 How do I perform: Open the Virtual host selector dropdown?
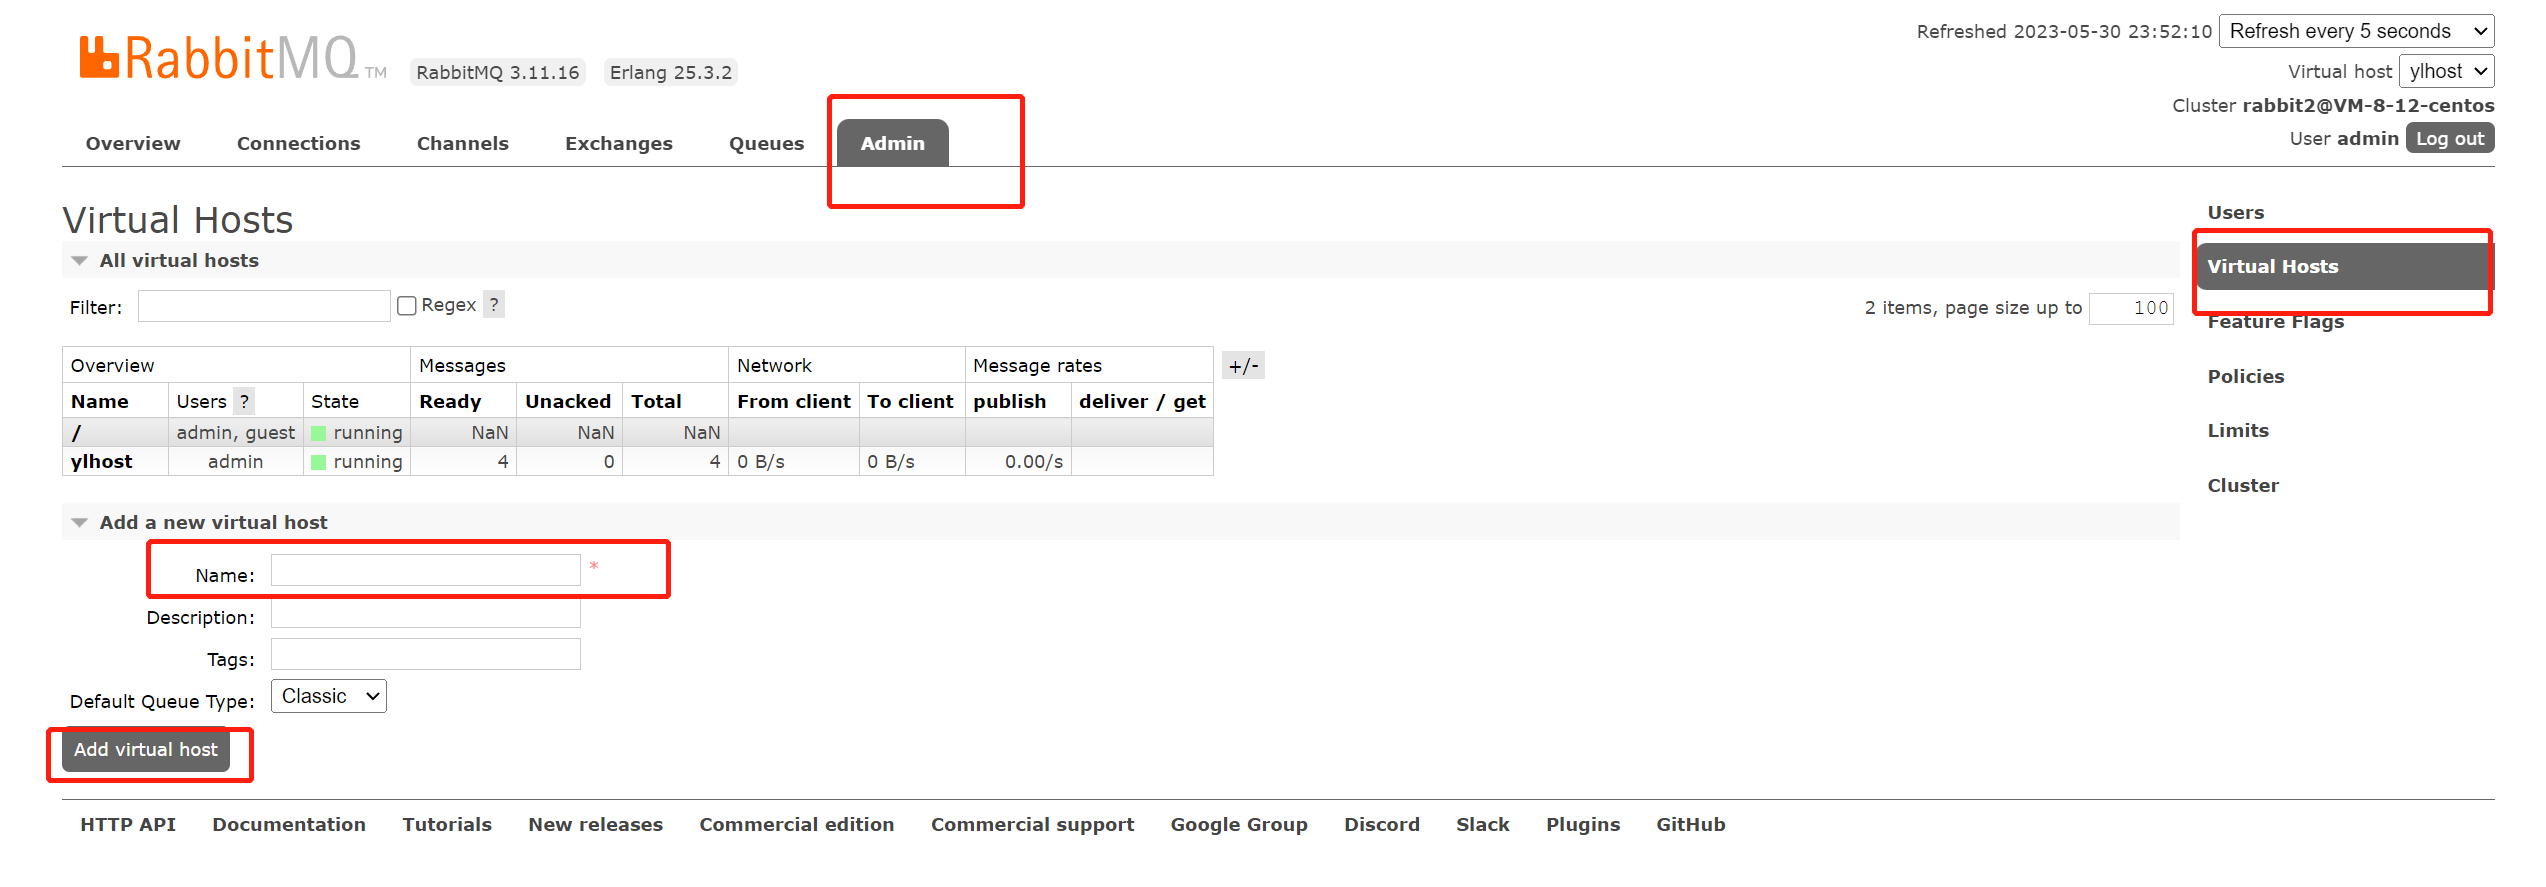click(x=2446, y=71)
